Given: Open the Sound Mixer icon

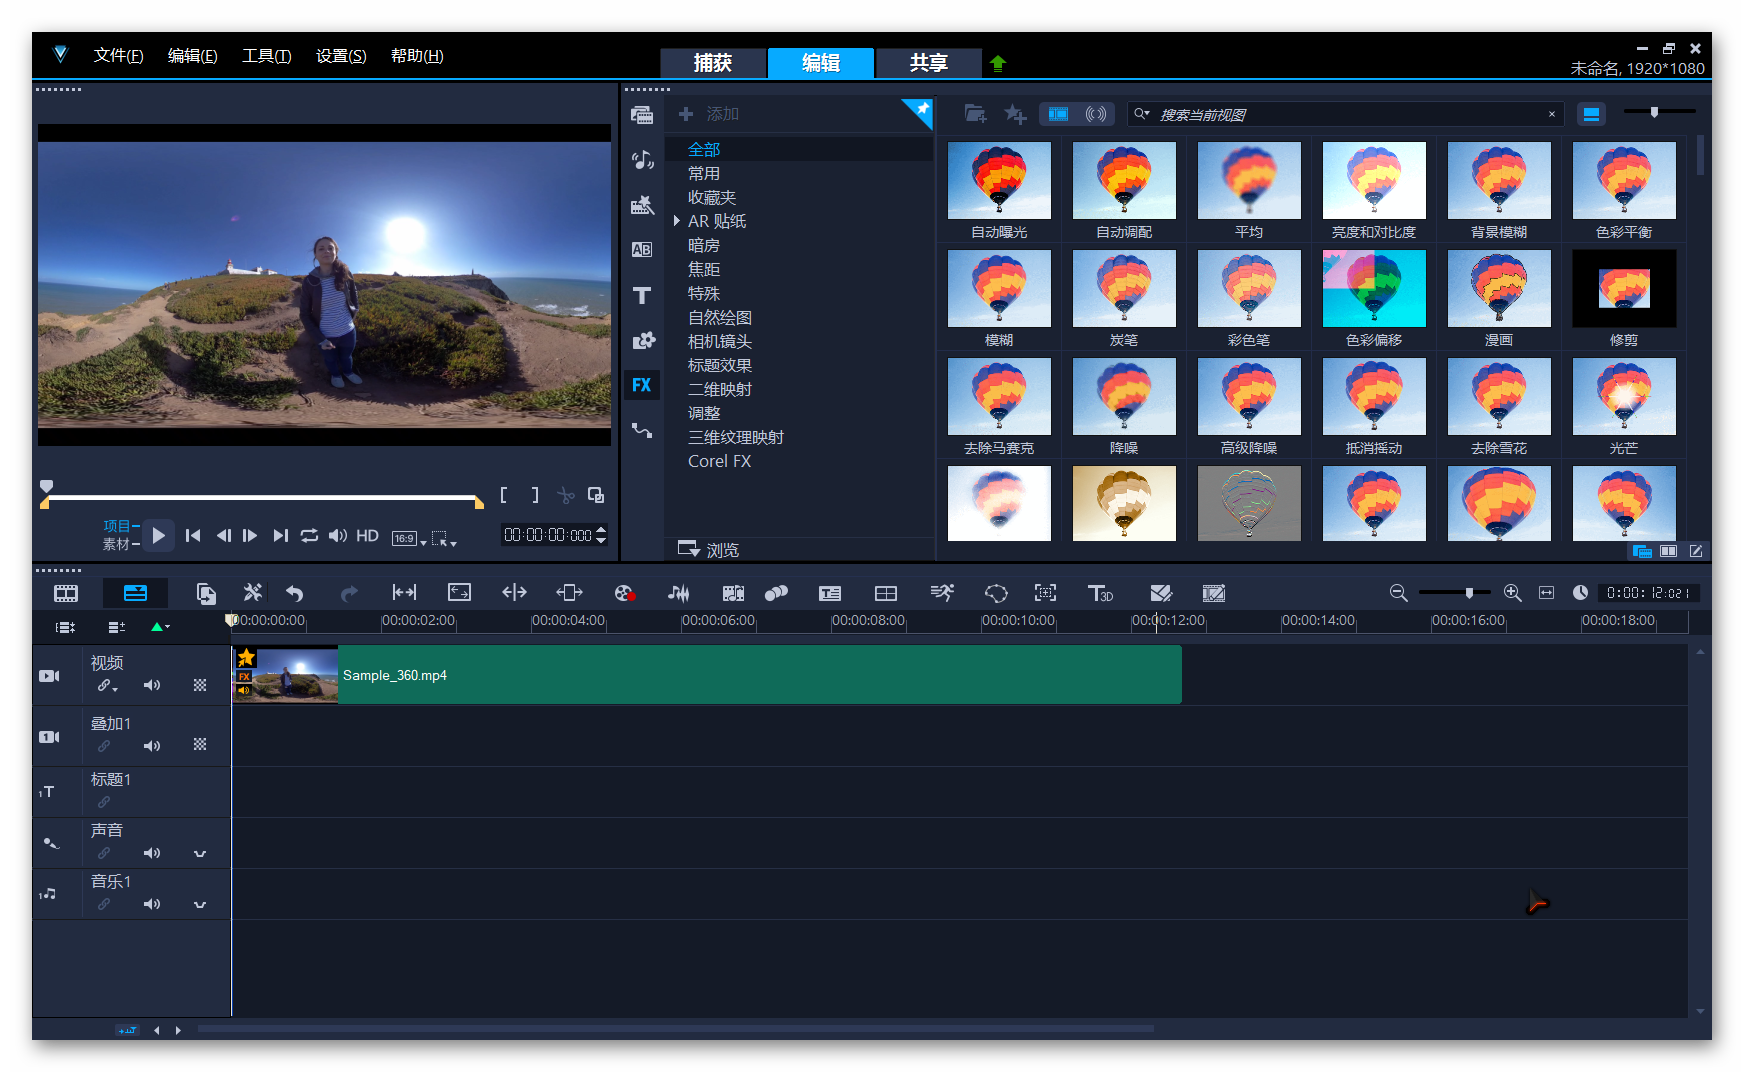Looking at the screenshot, I should click(x=678, y=594).
